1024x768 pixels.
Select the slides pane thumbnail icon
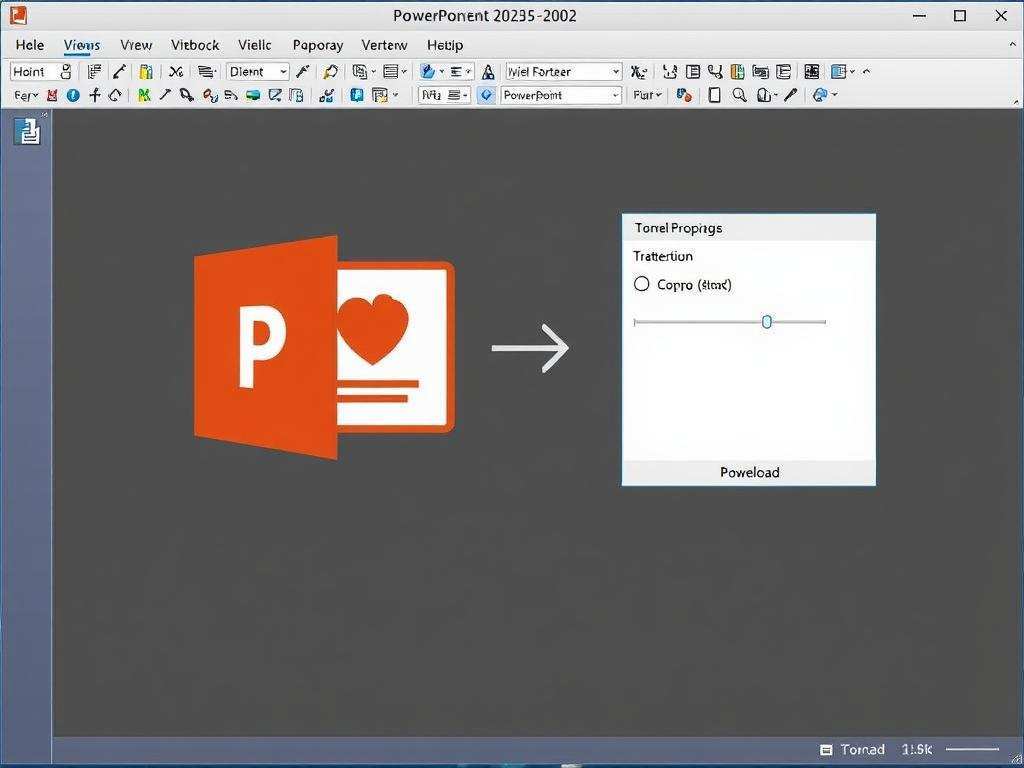coord(27,130)
